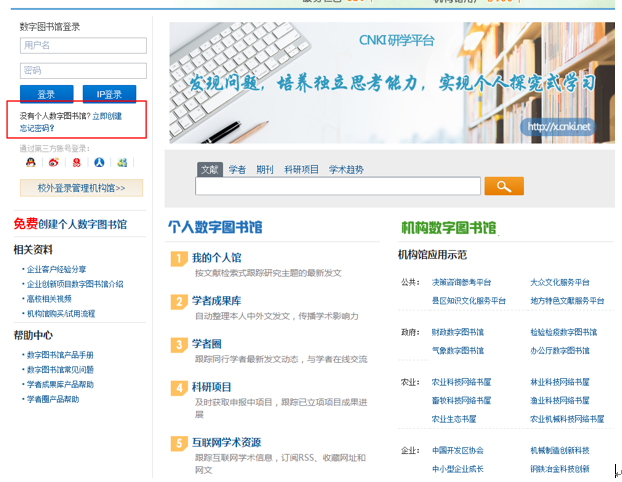This screenshot has height=482, width=622.
Task: Open 林业科技网络书屋 link
Action: pos(560,382)
